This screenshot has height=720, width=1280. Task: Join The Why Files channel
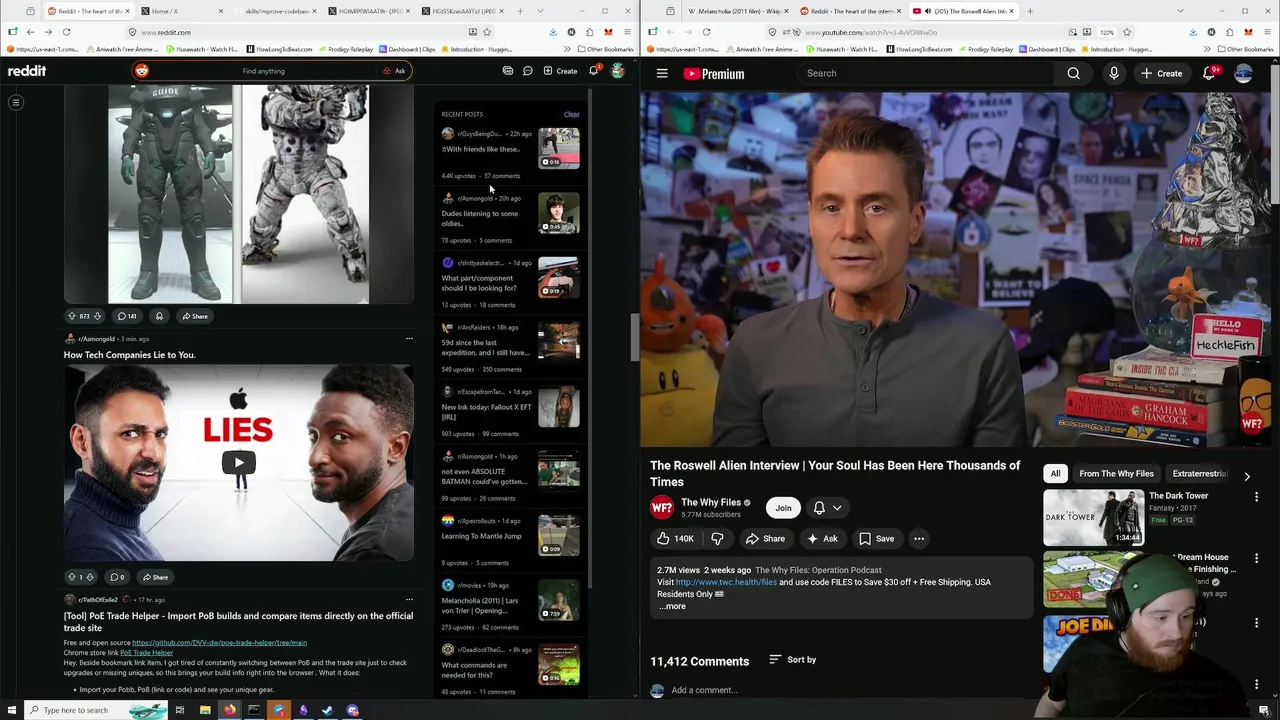click(x=783, y=508)
